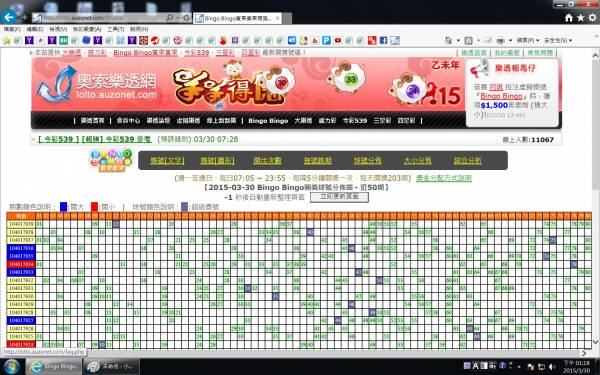This screenshot has width=600, height=375.
Task: Expand the print options dropdown arrow
Action: 510,40
